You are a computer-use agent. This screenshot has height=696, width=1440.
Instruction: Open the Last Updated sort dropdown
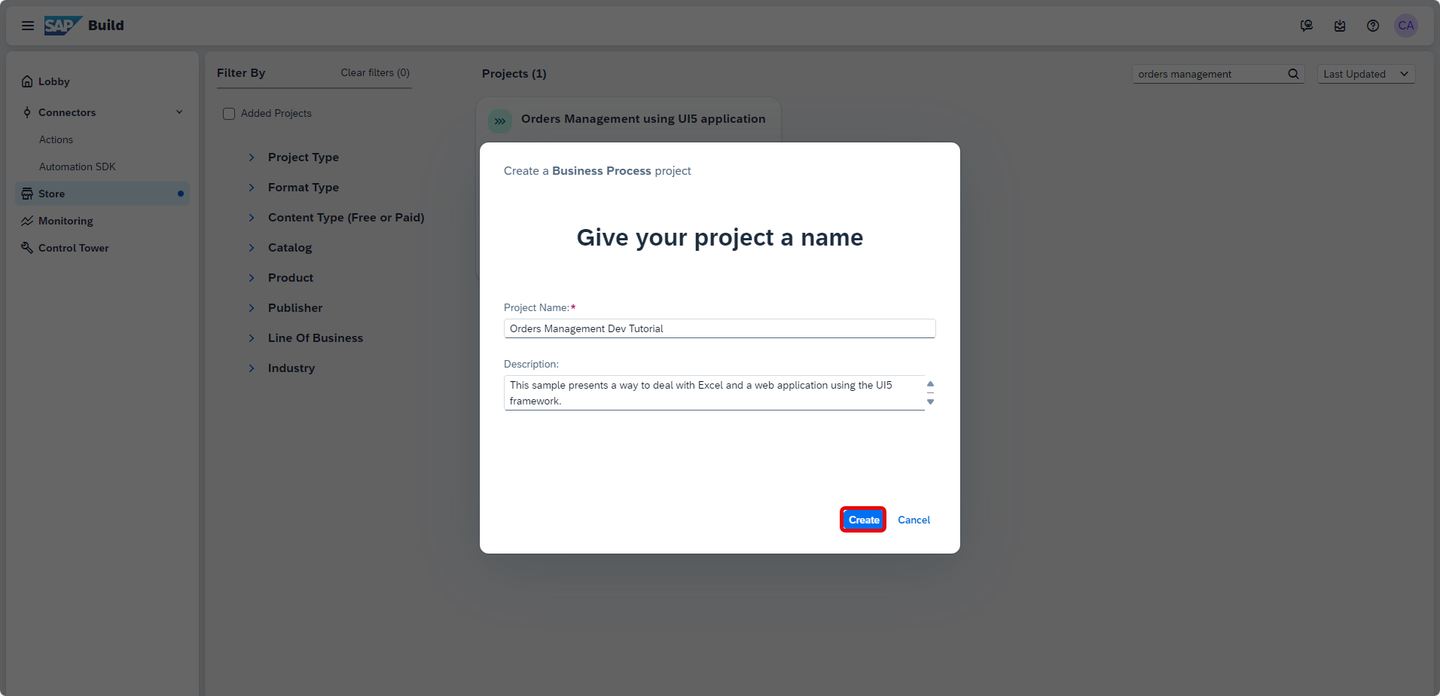click(1366, 74)
